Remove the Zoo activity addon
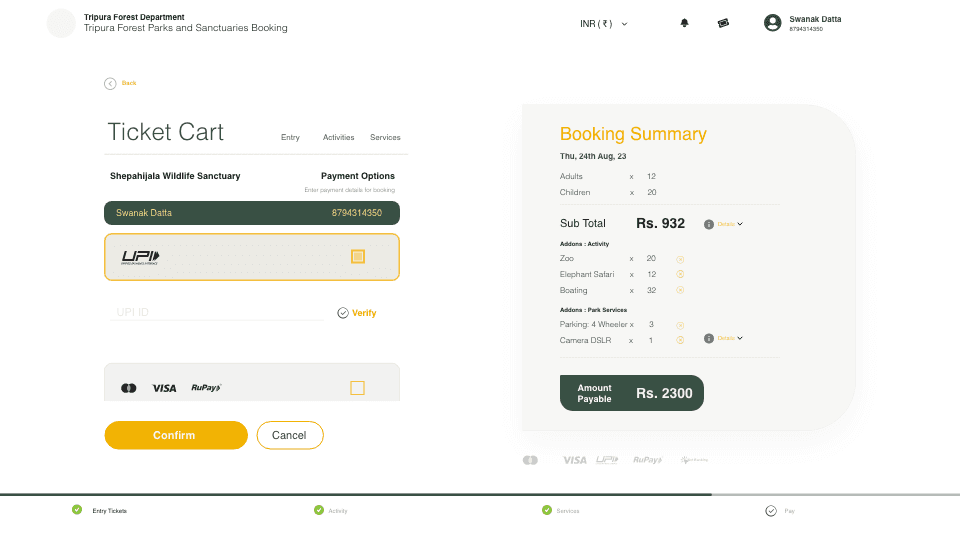The height and width of the screenshot is (535, 960). click(x=680, y=260)
